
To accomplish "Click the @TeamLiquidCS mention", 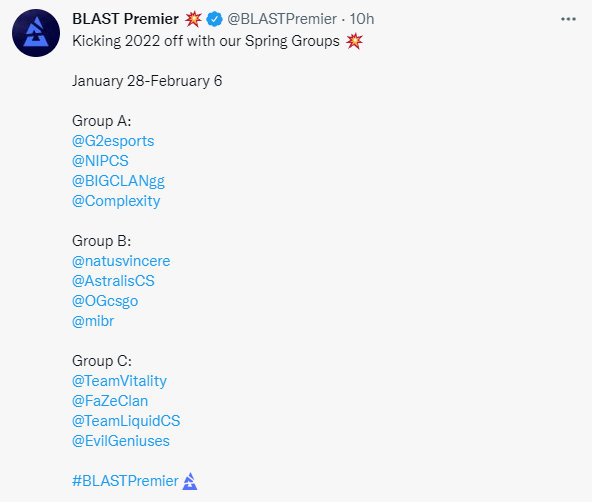I will [126, 421].
